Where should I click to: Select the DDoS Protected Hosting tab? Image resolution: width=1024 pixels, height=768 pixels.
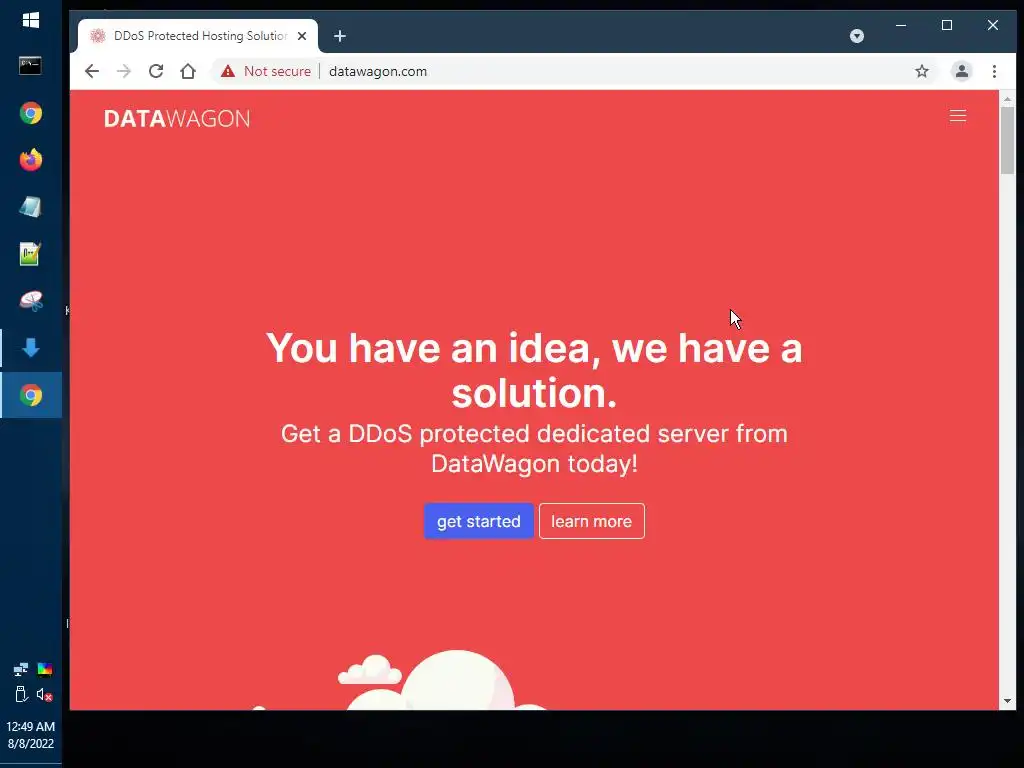(198, 36)
